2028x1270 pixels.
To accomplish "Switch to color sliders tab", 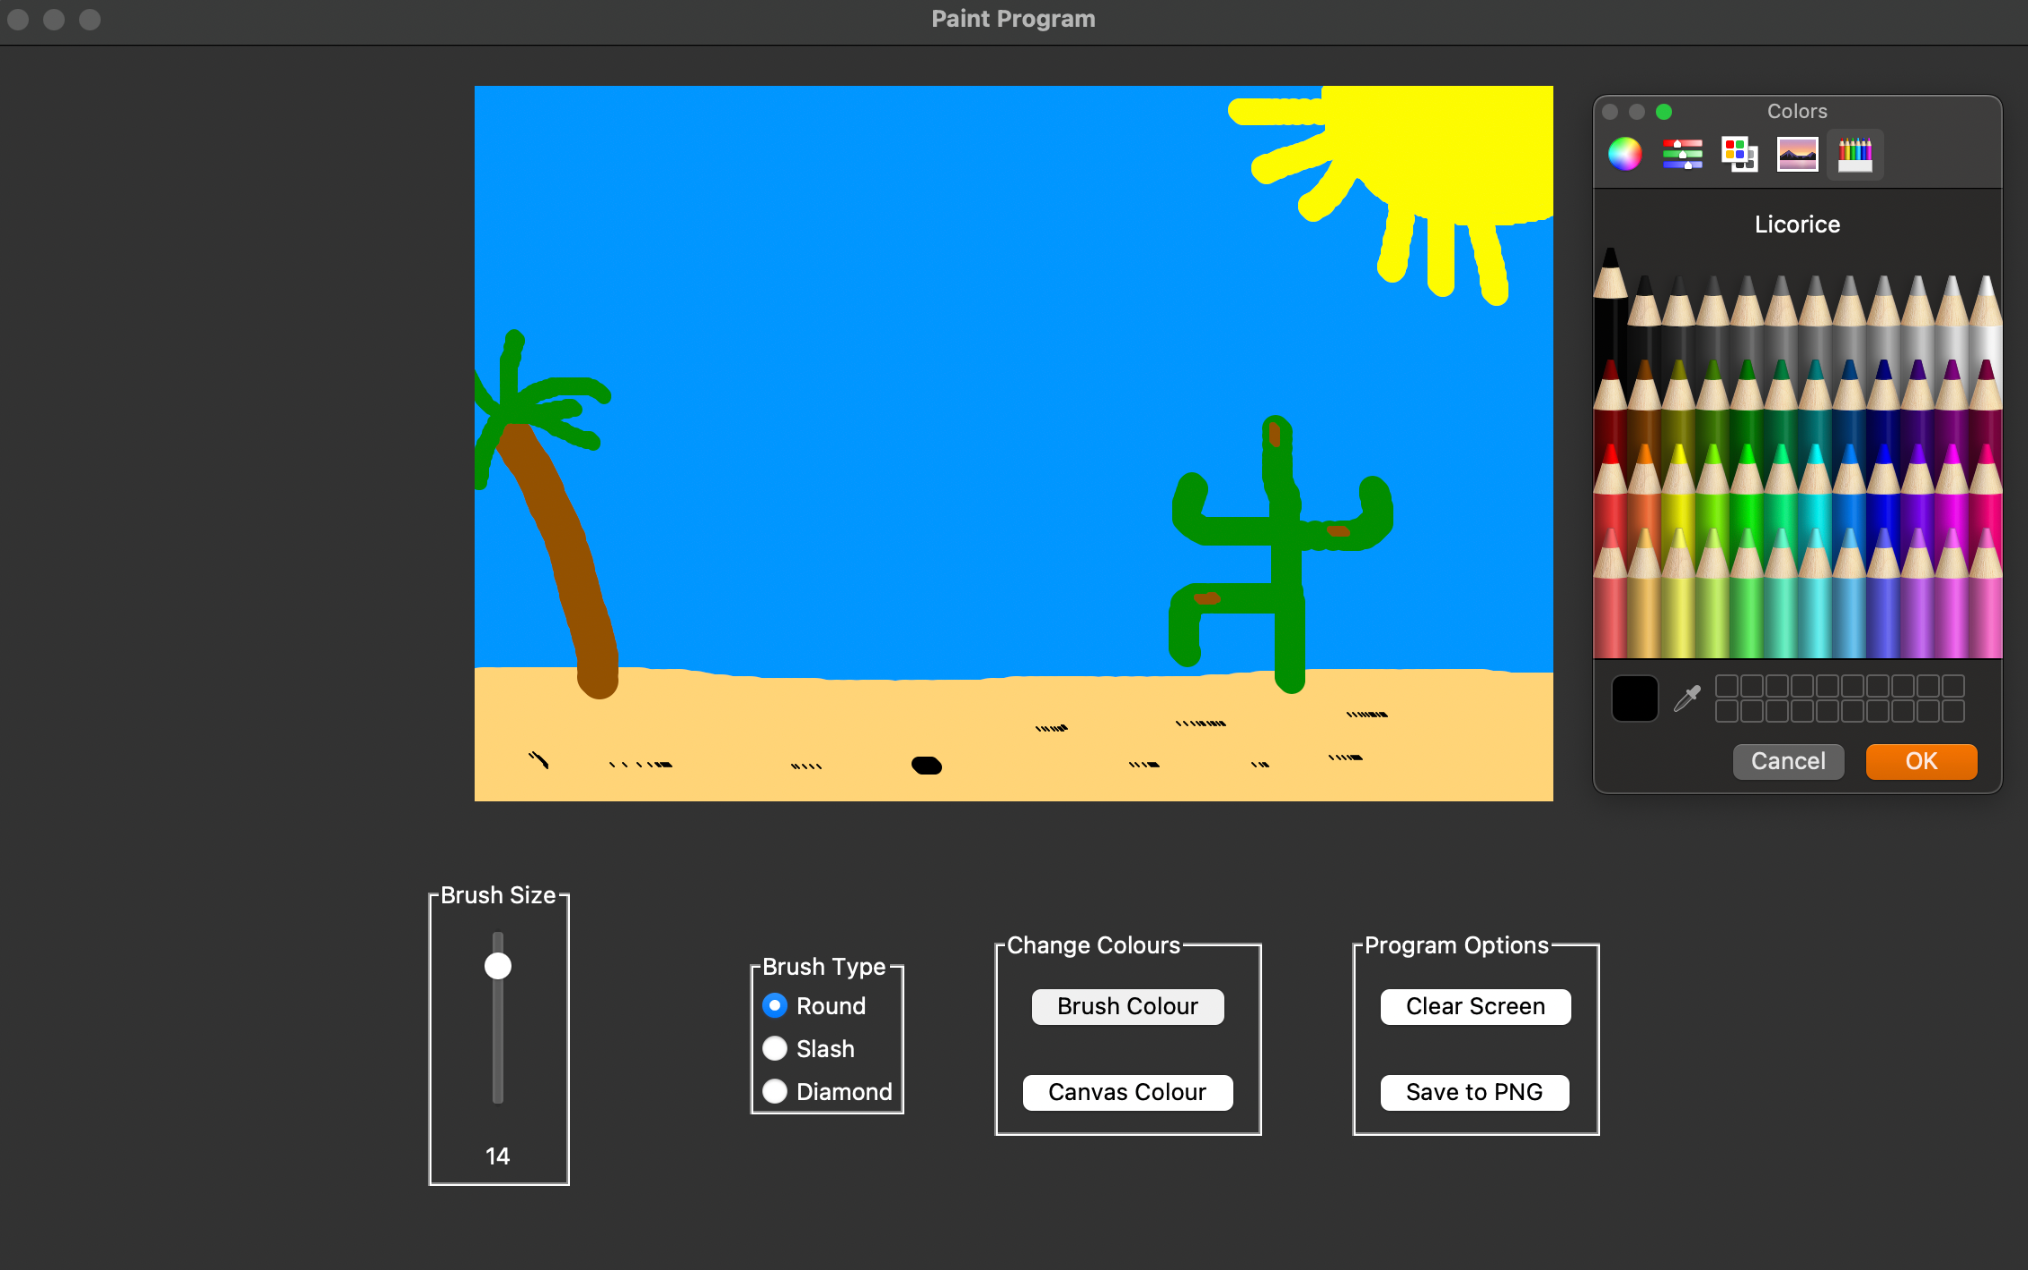I will point(1682,154).
